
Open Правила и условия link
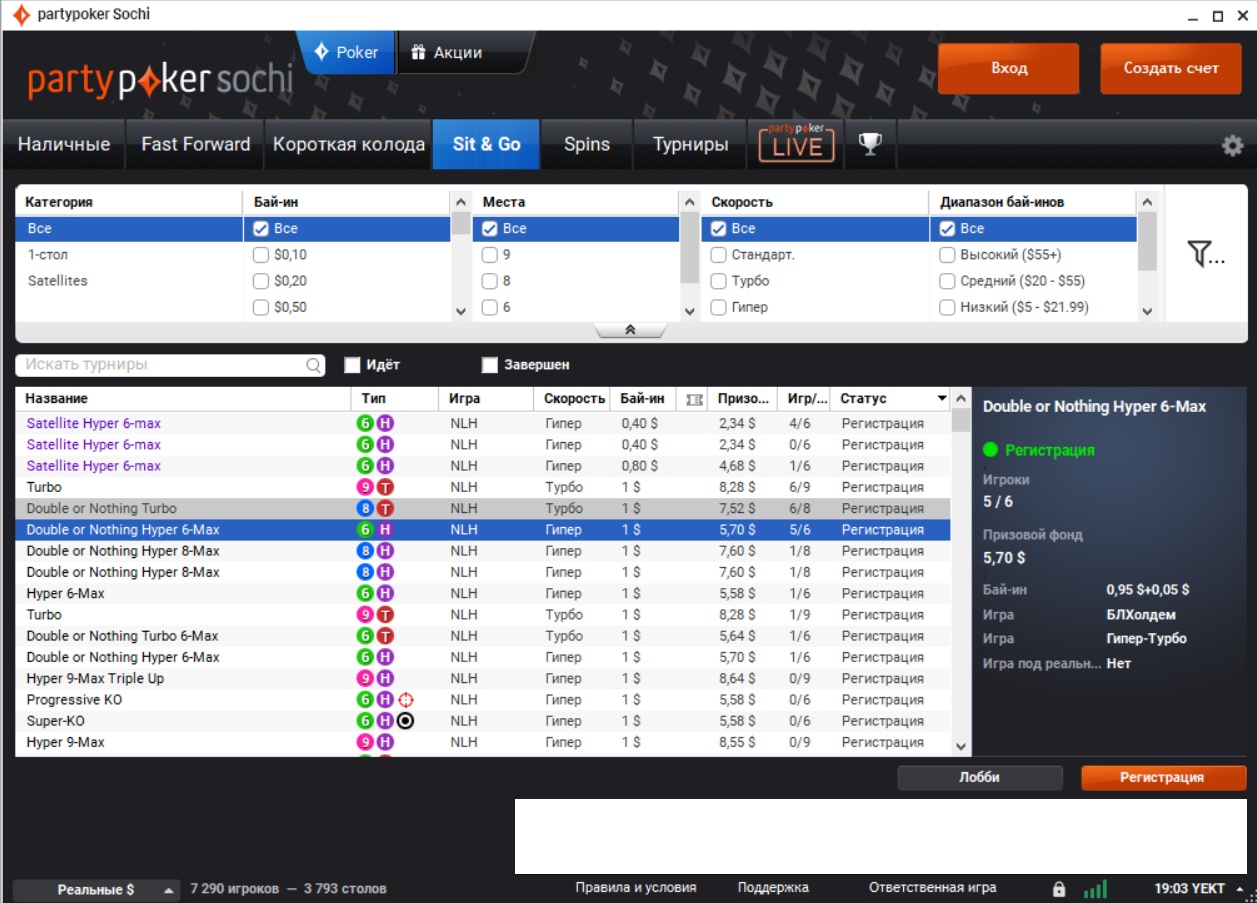[636, 888]
